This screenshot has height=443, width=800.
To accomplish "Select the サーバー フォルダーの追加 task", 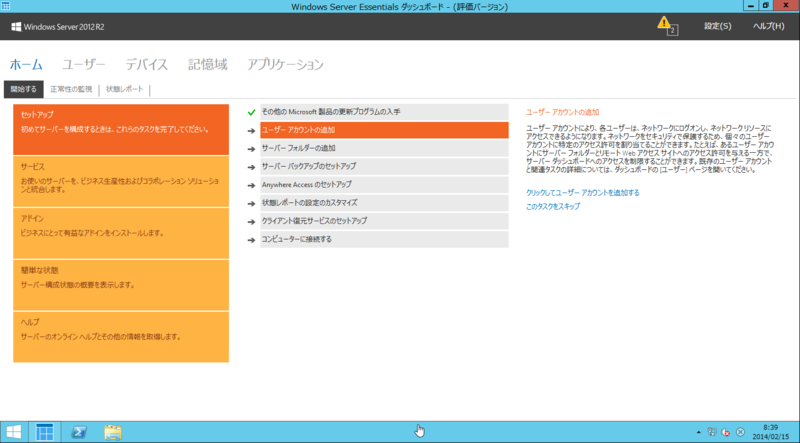I will (384, 149).
